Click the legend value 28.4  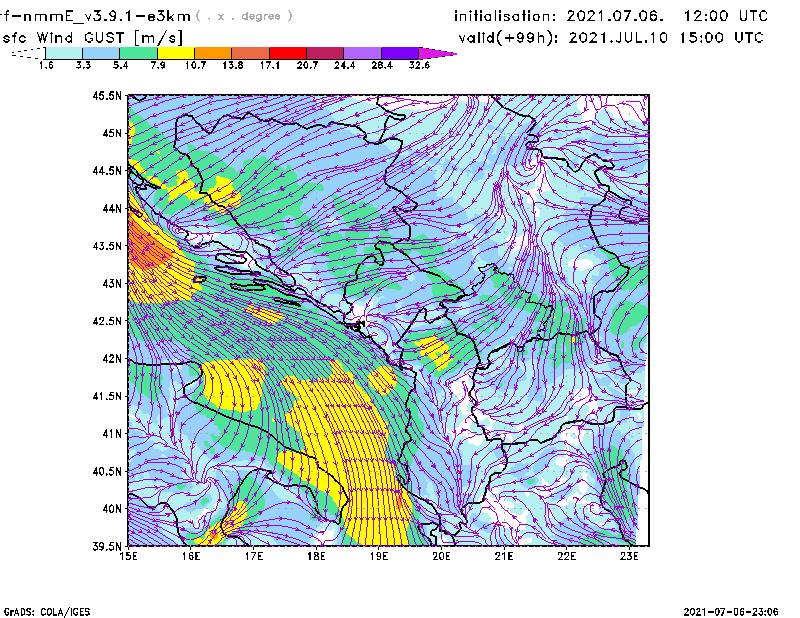coord(382,65)
